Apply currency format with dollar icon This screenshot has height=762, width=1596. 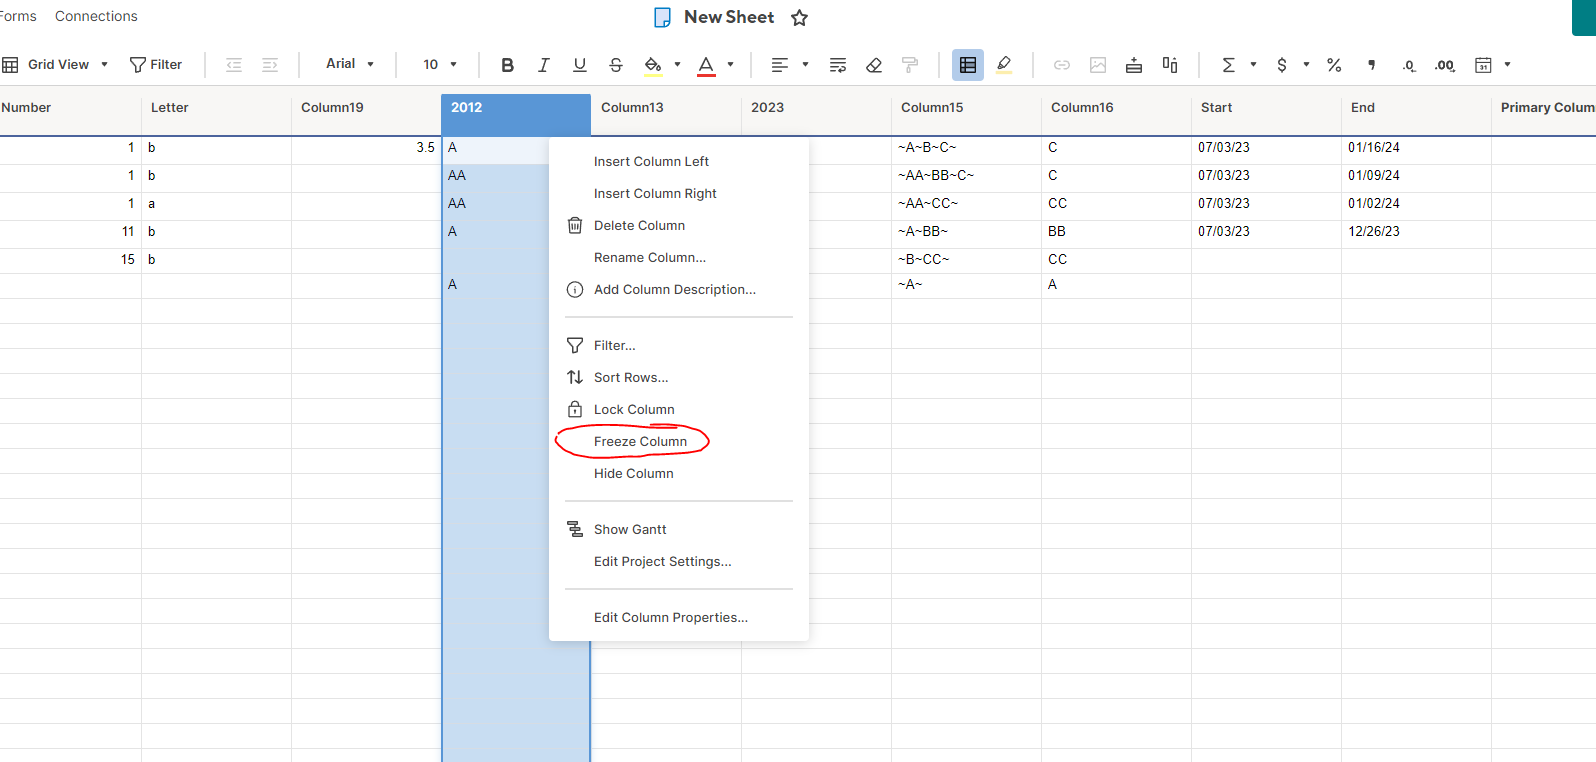click(1282, 65)
